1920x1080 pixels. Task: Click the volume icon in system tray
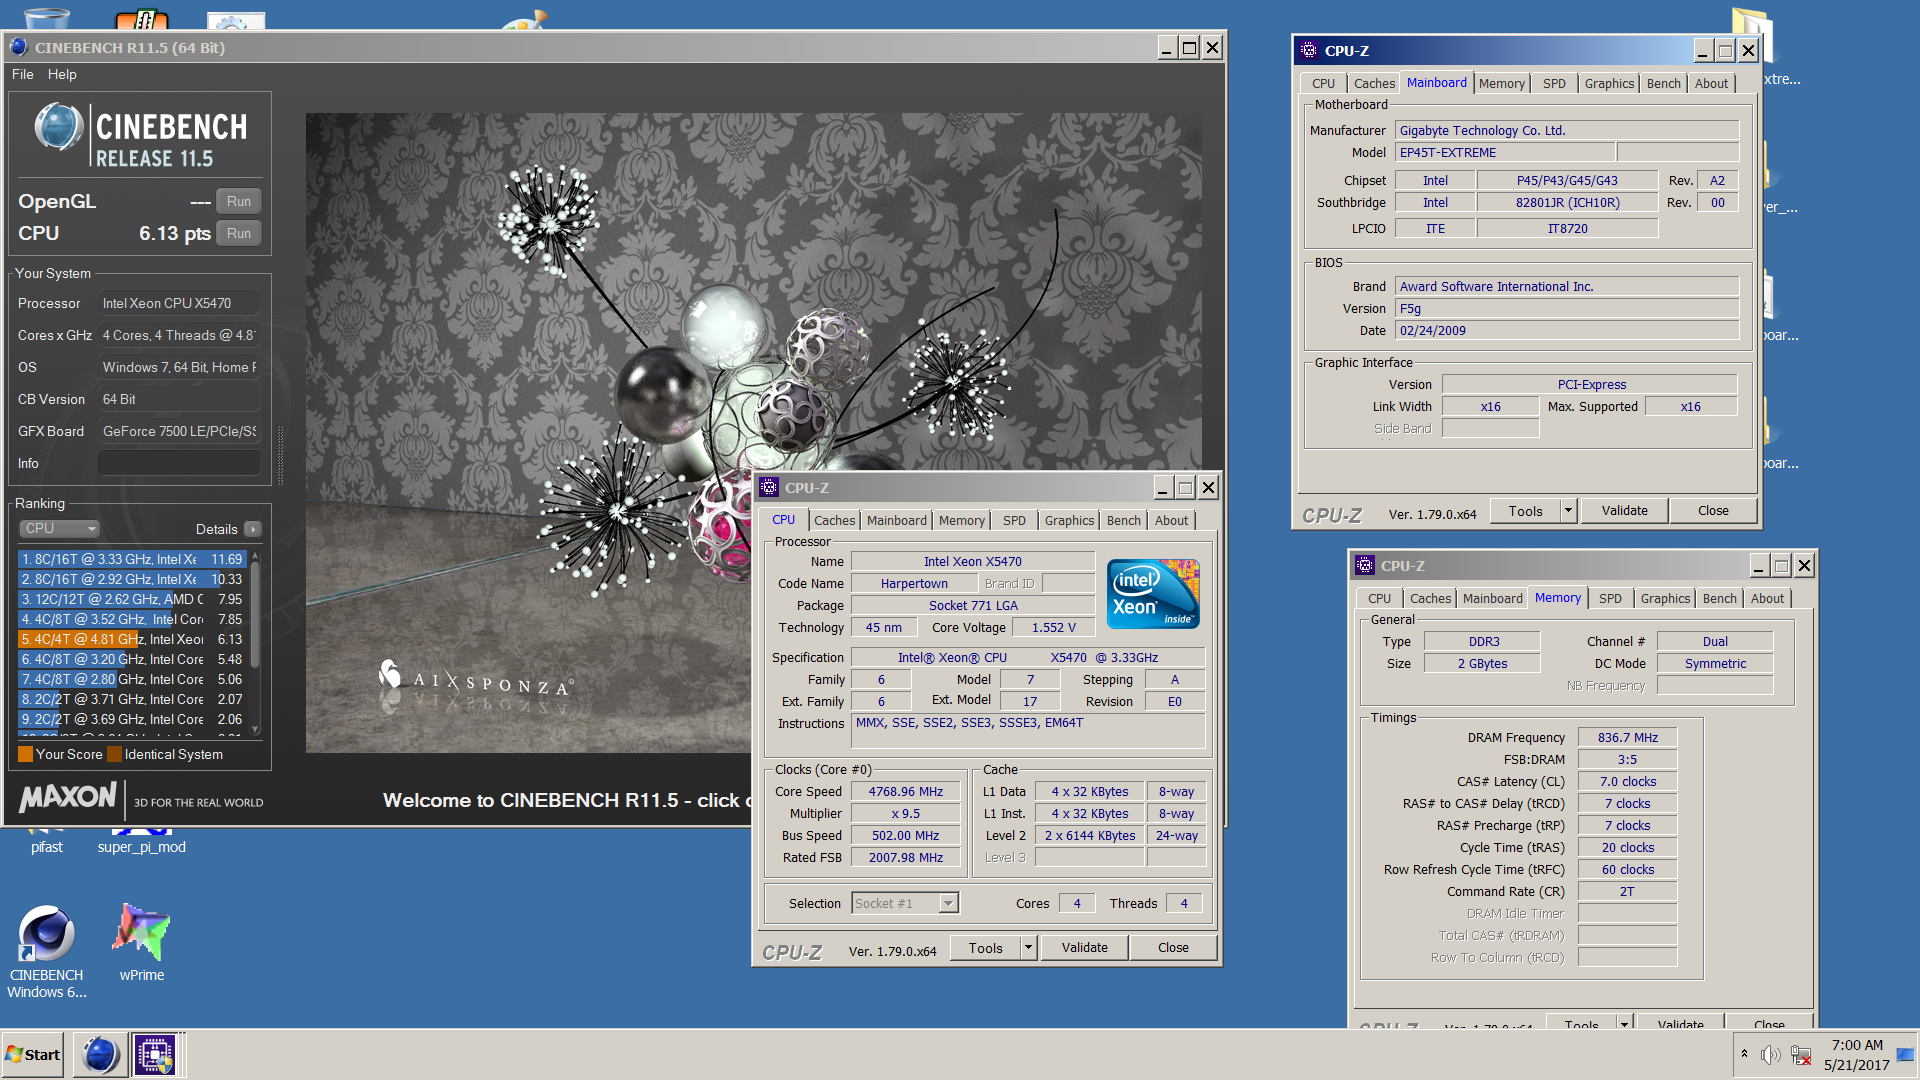[1770, 1054]
